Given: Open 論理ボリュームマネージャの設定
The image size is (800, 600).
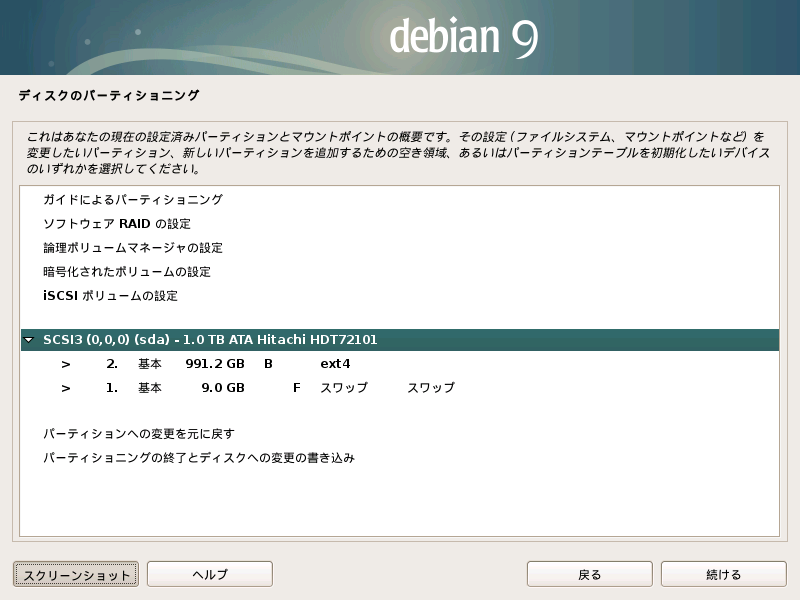Looking at the screenshot, I should tap(132, 248).
